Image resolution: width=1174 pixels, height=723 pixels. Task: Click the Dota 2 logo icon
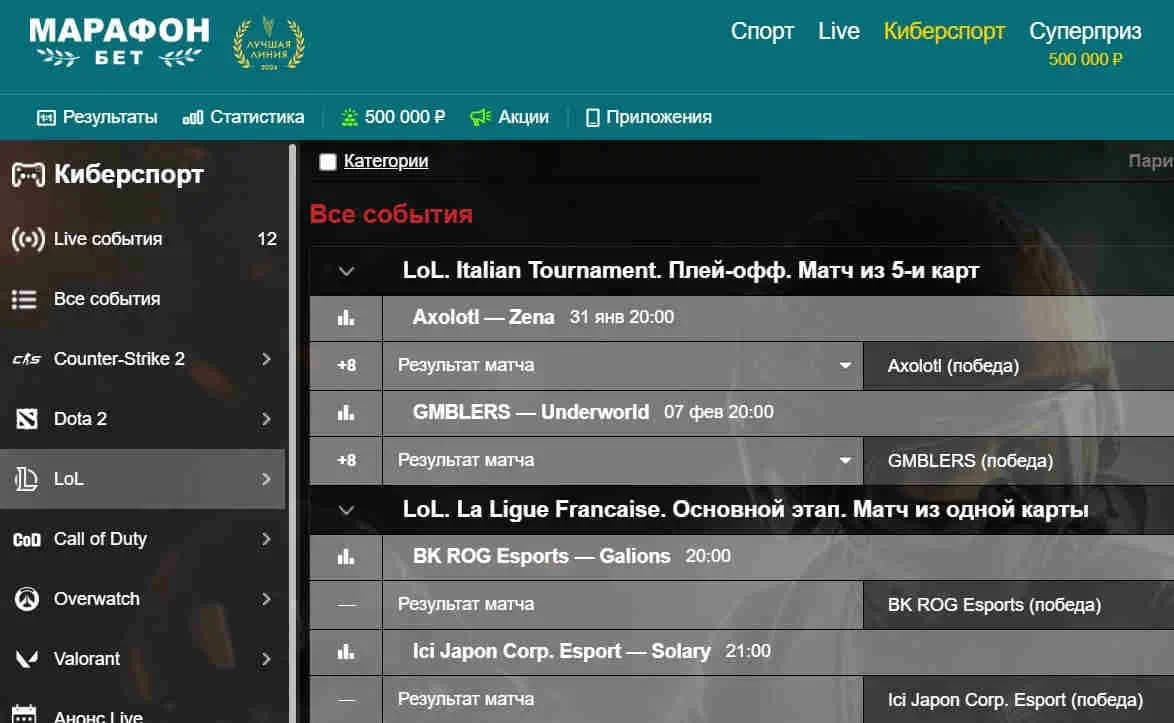click(x=26, y=419)
